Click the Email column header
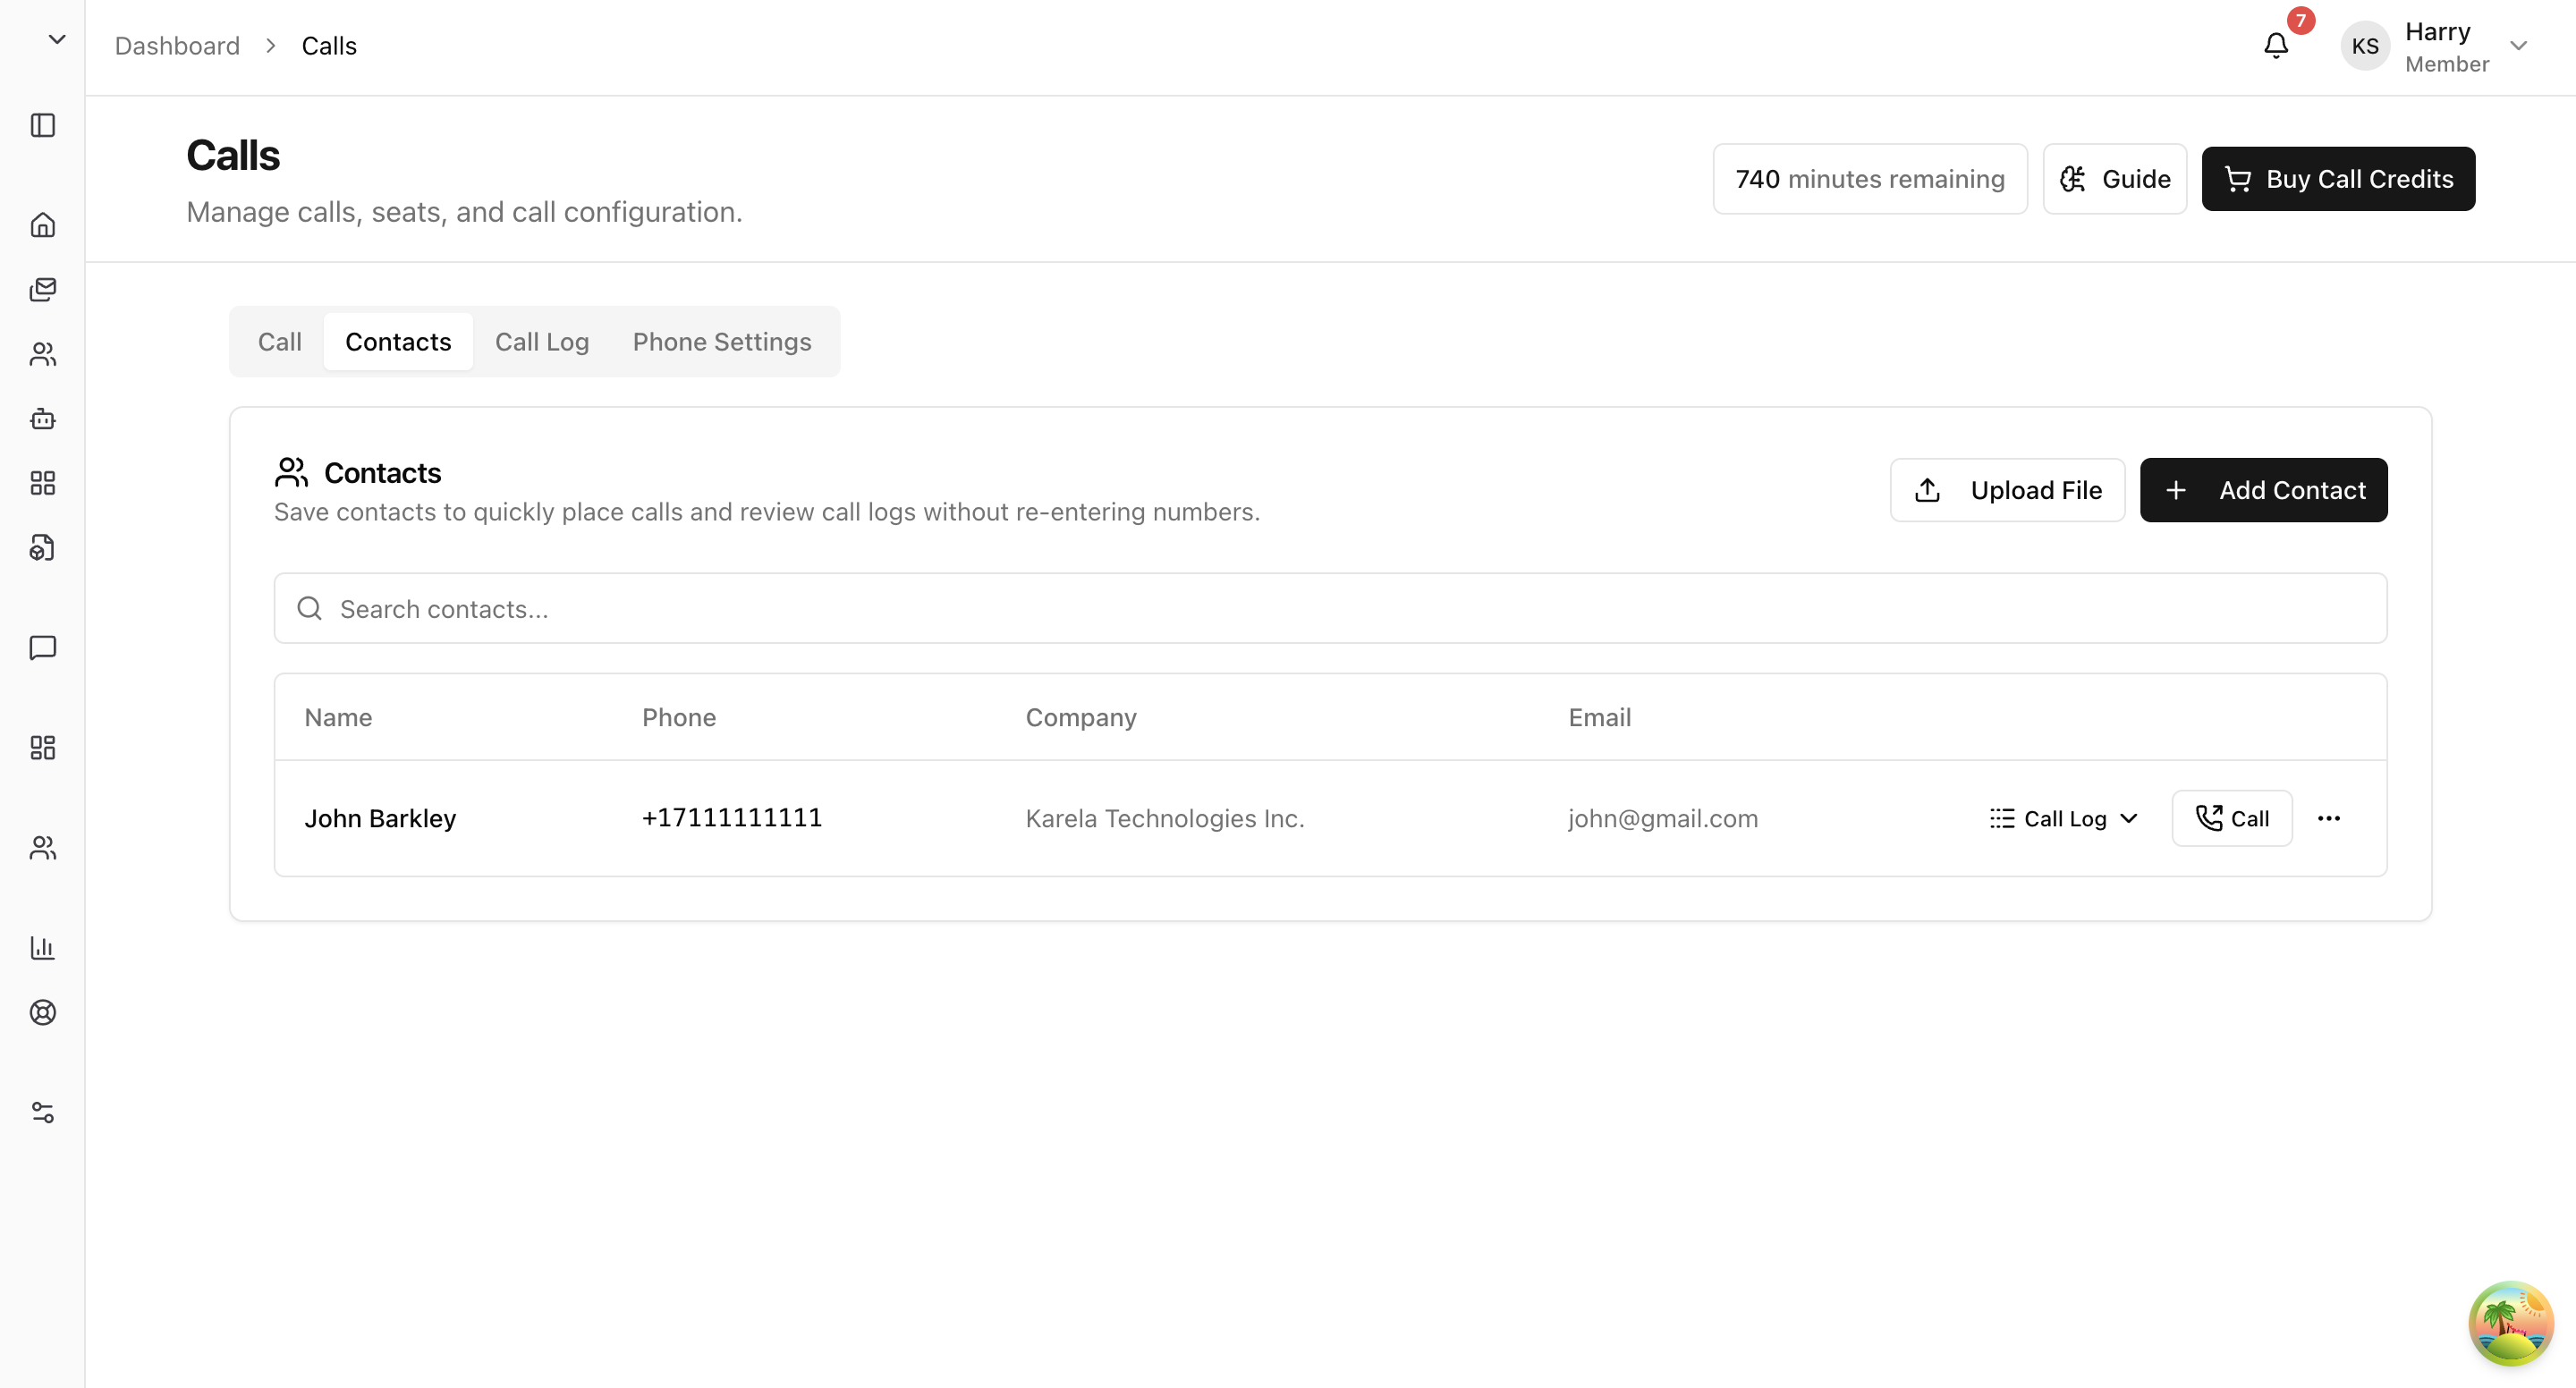2576x1388 pixels. pos(1599,717)
